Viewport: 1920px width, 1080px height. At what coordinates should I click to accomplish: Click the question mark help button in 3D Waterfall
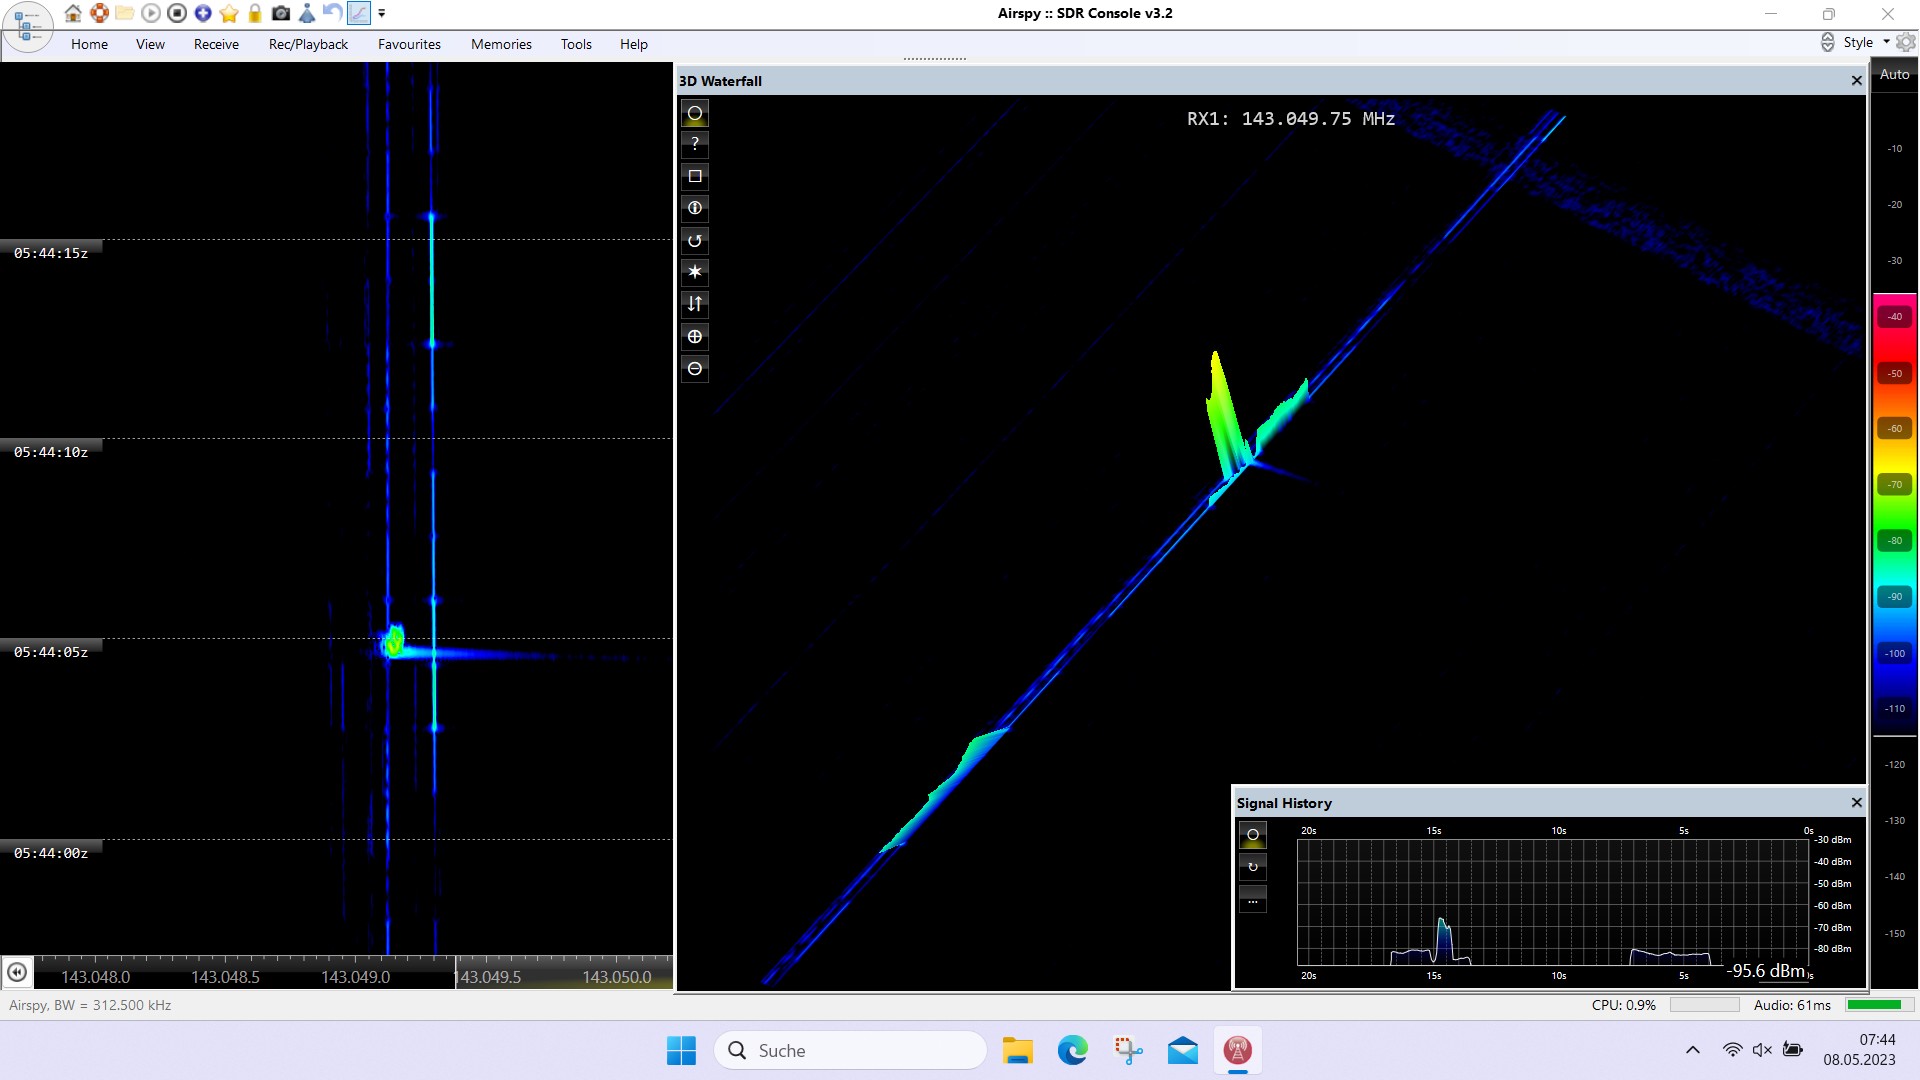695,144
